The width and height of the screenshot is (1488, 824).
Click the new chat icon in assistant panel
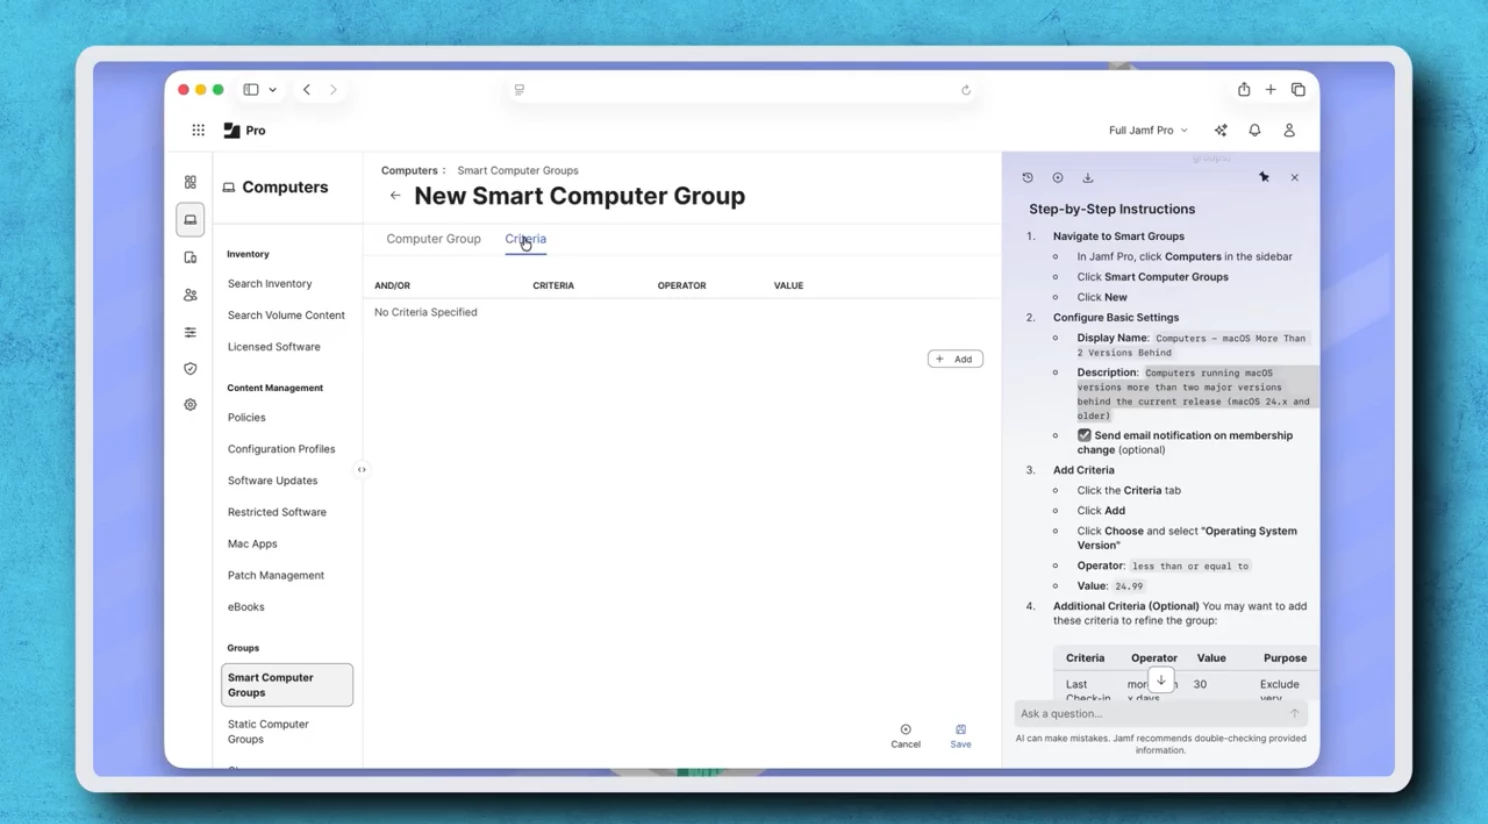coord(1057,177)
